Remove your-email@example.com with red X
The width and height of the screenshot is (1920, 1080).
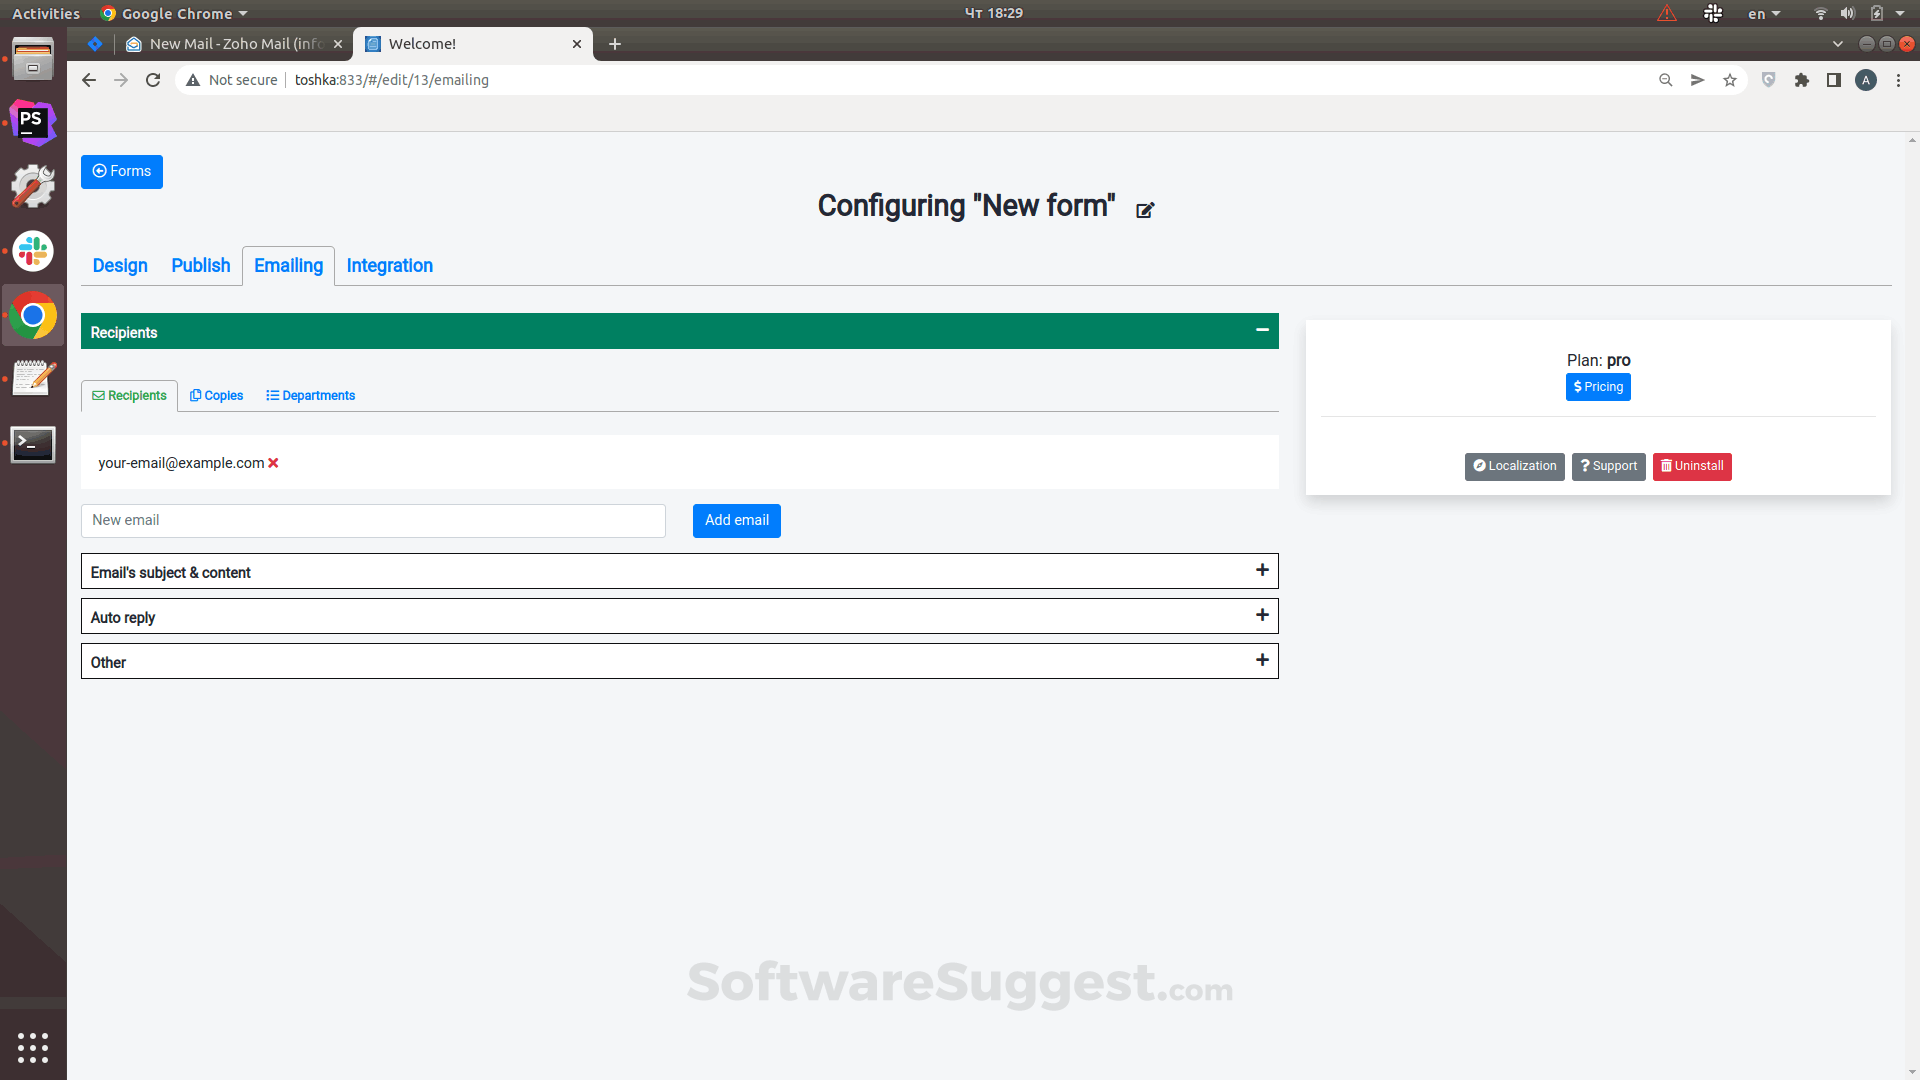coord(273,463)
